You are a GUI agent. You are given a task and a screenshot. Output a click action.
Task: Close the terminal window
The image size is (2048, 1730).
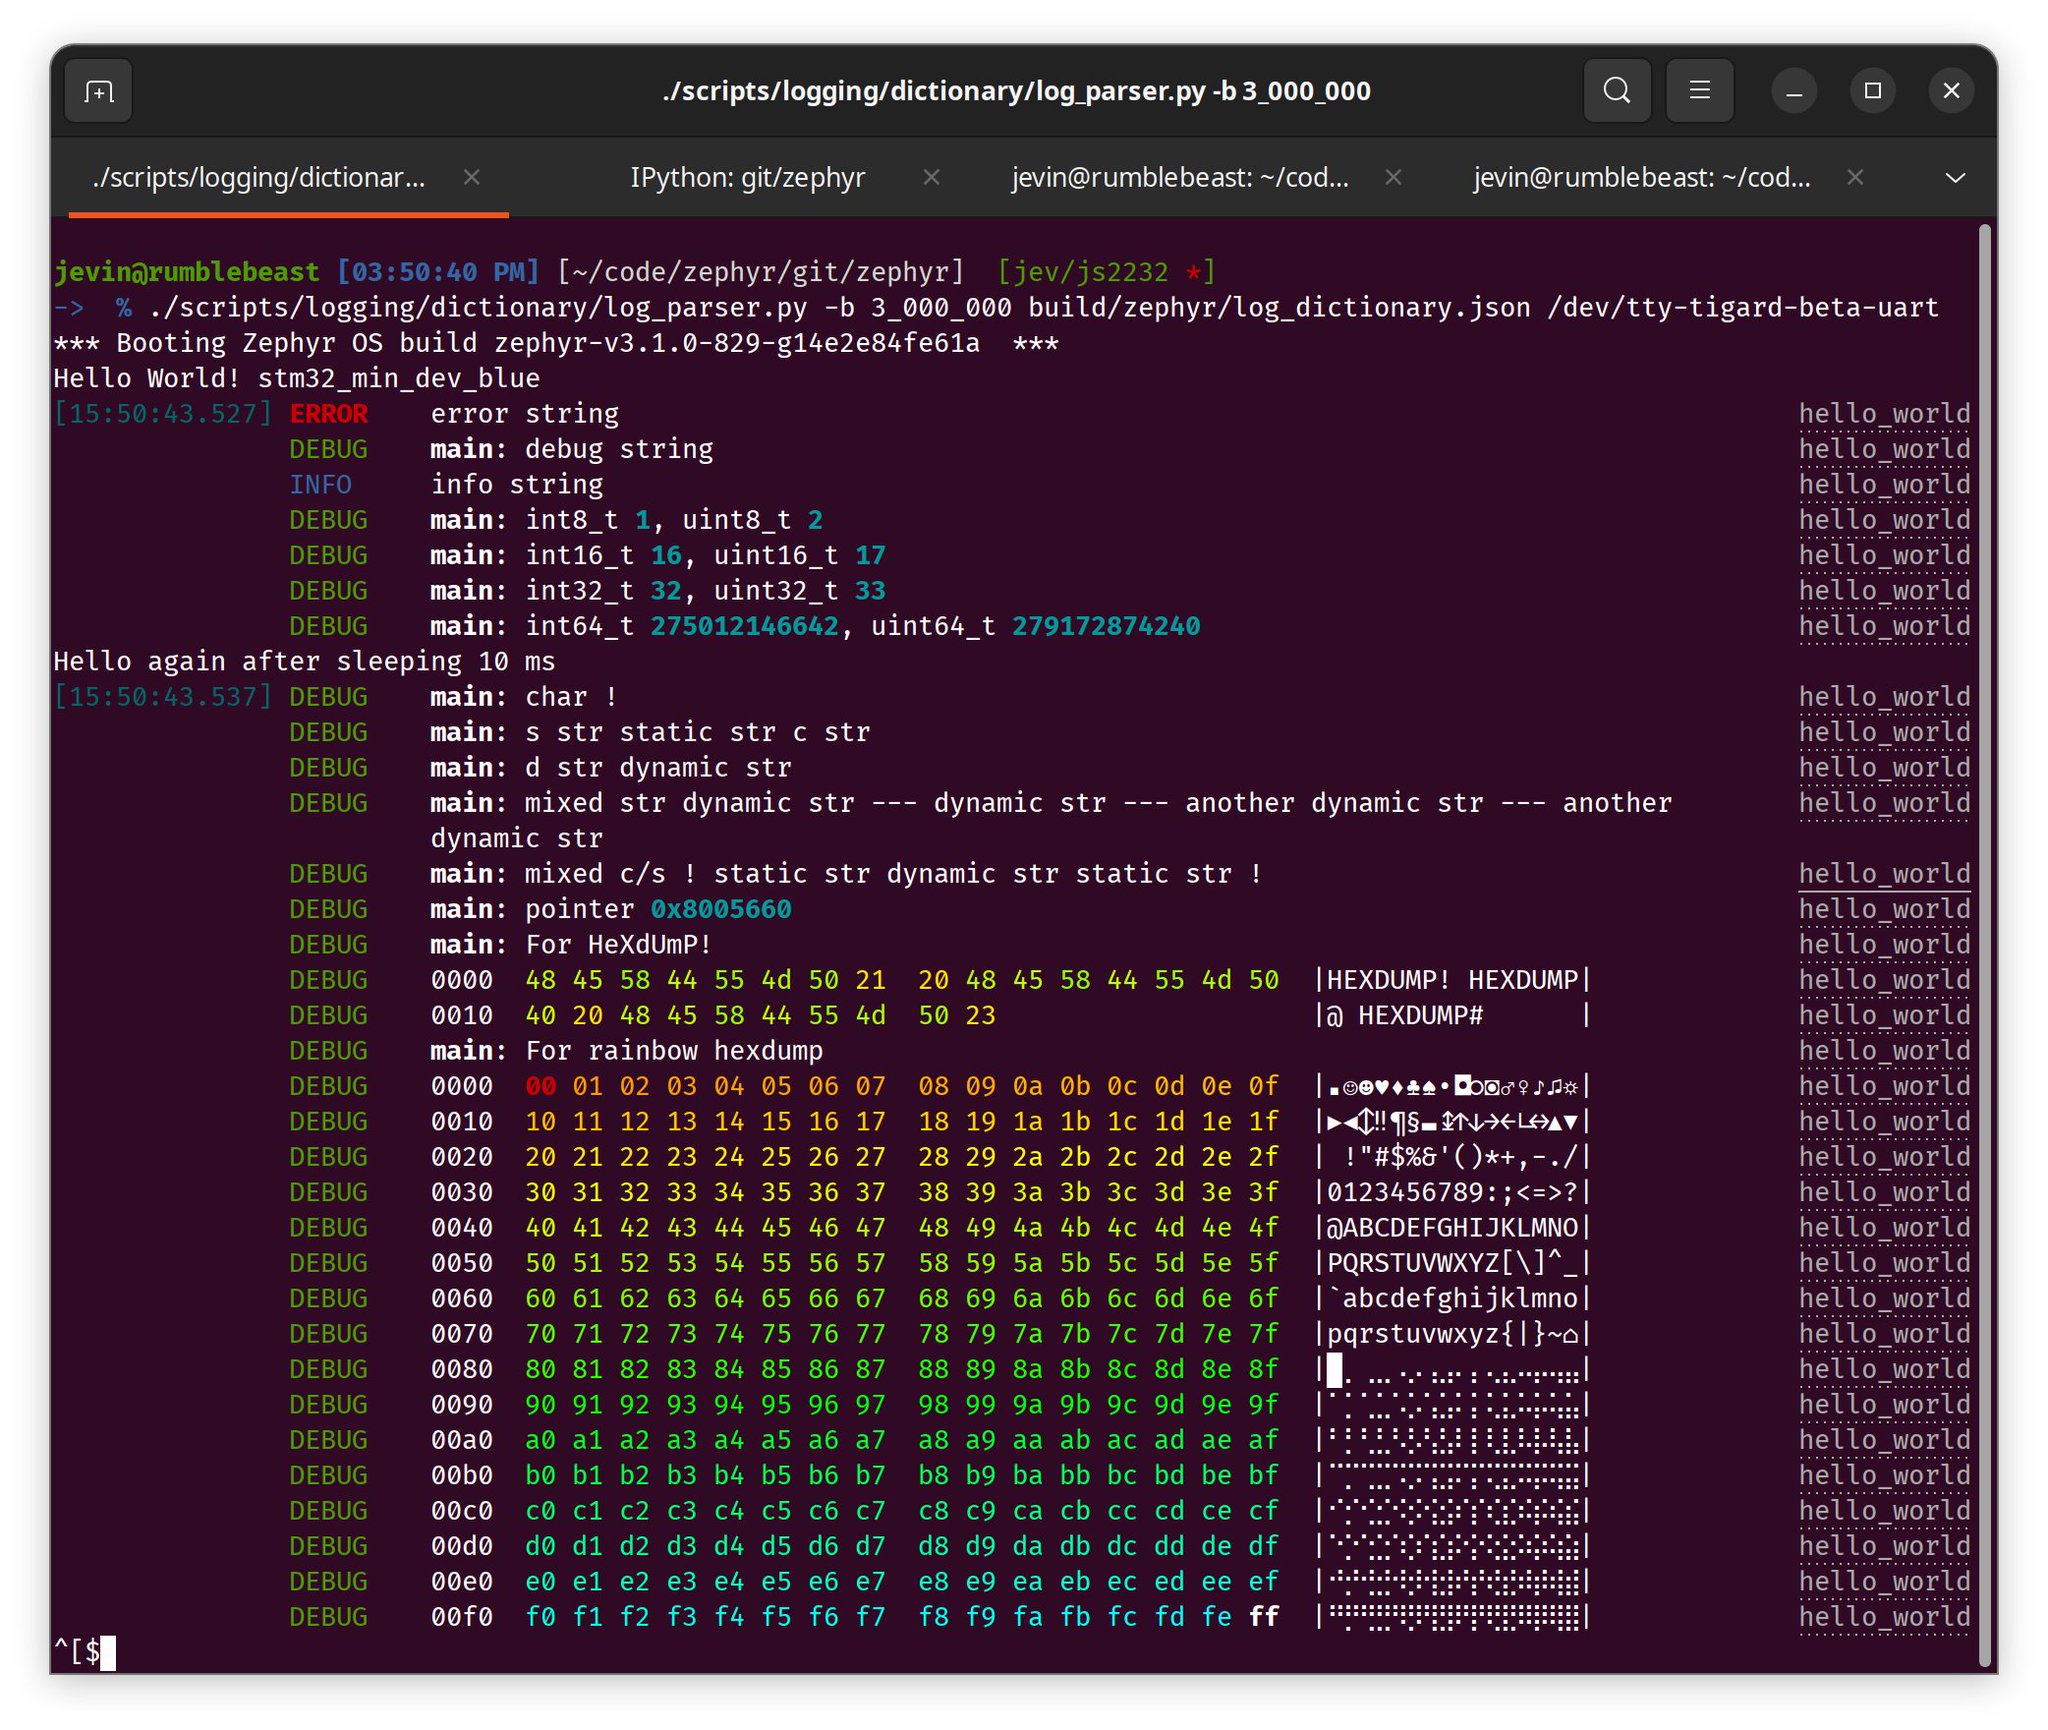point(1951,91)
